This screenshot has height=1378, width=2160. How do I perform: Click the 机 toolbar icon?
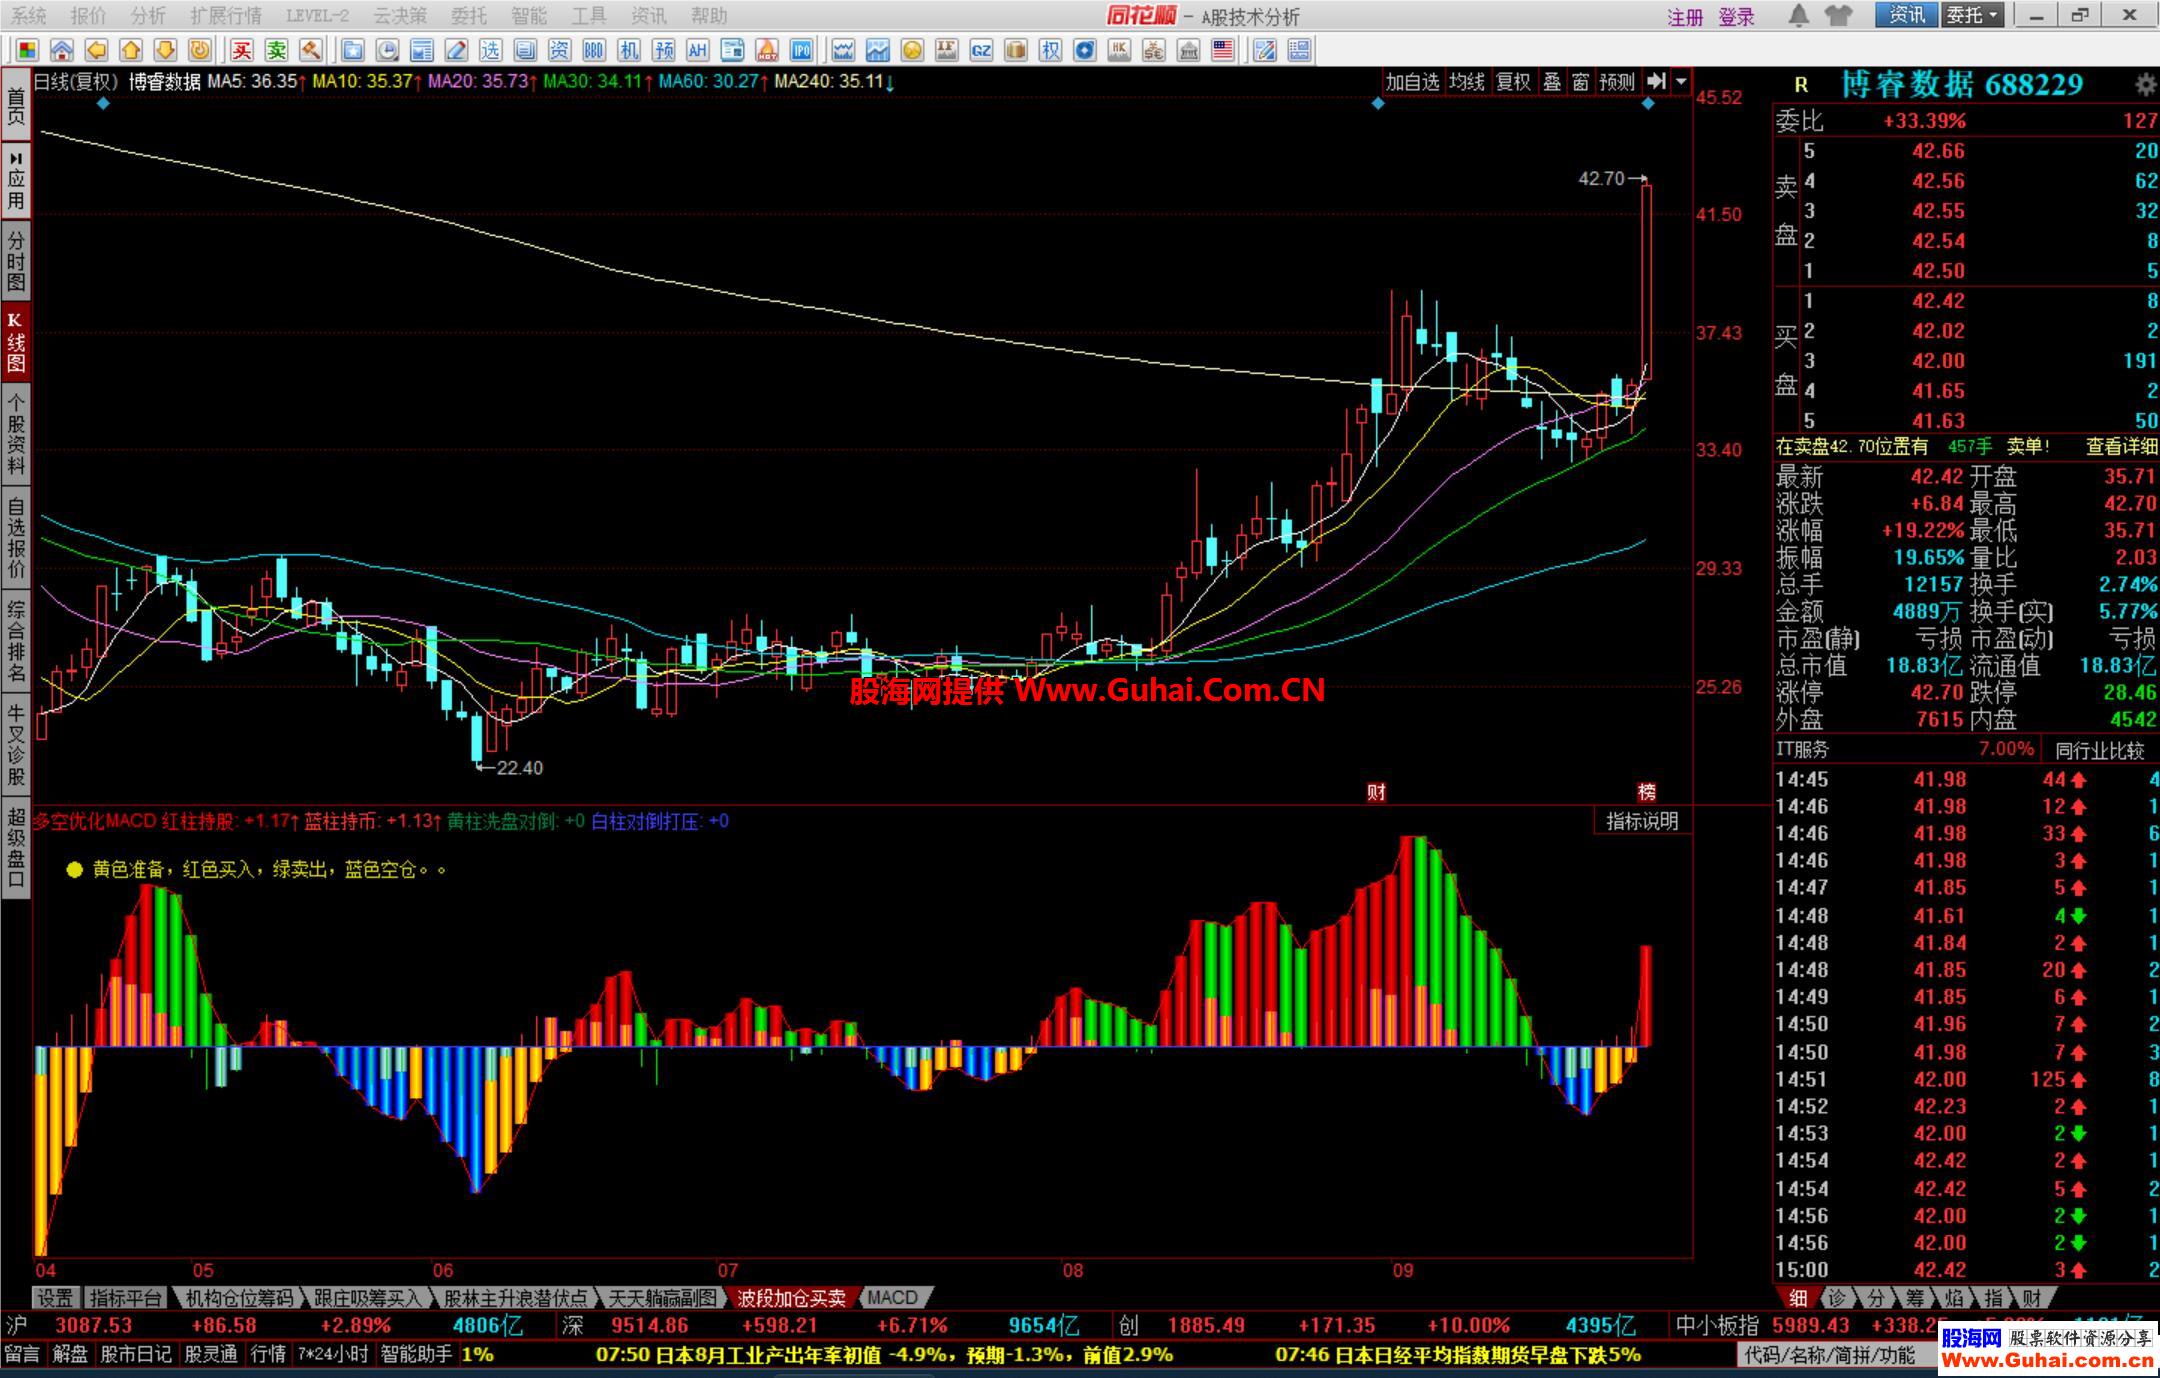click(x=628, y=50)
